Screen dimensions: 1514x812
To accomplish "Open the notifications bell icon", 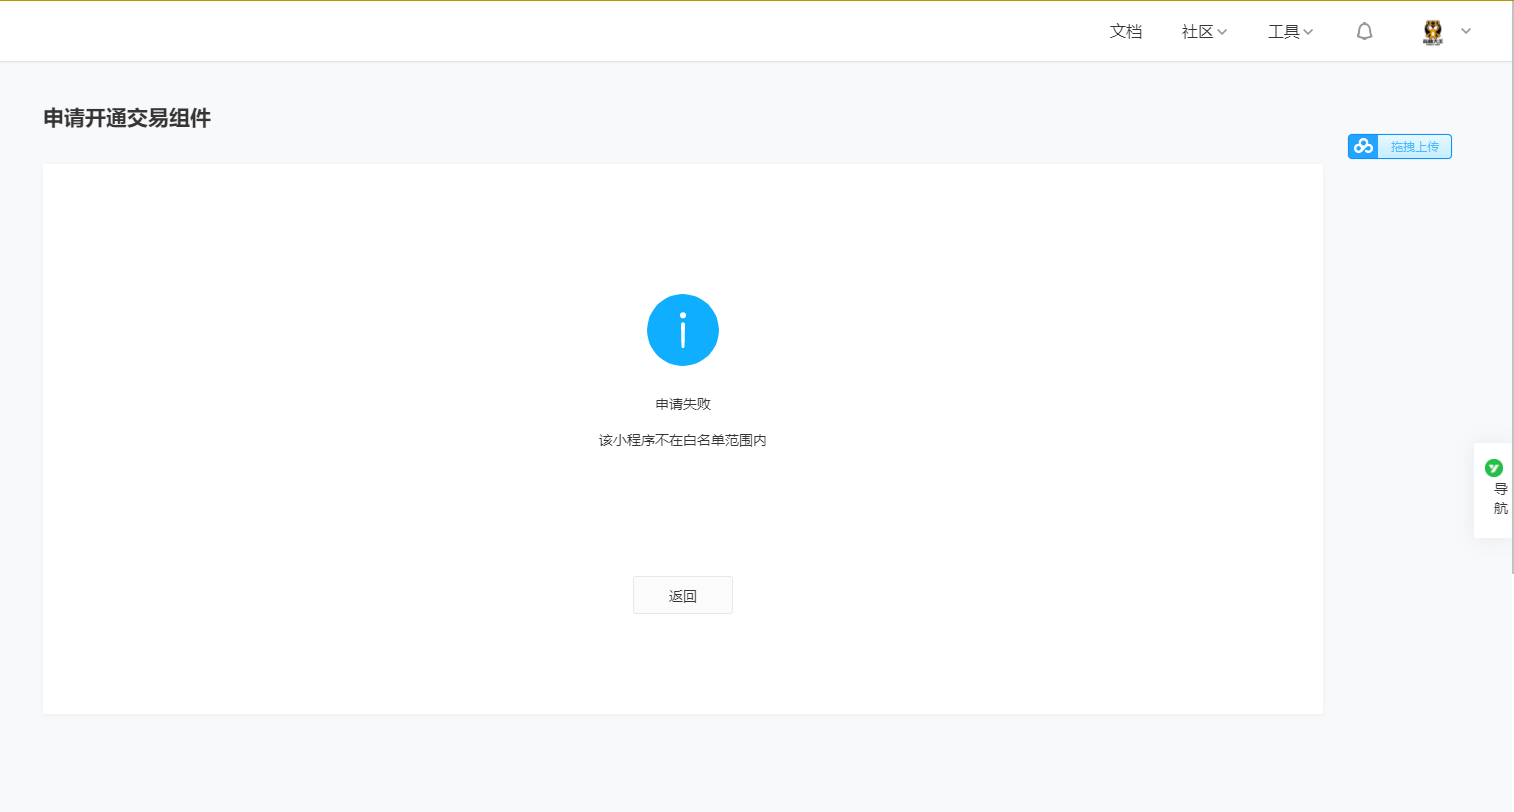I will 1364,32.
